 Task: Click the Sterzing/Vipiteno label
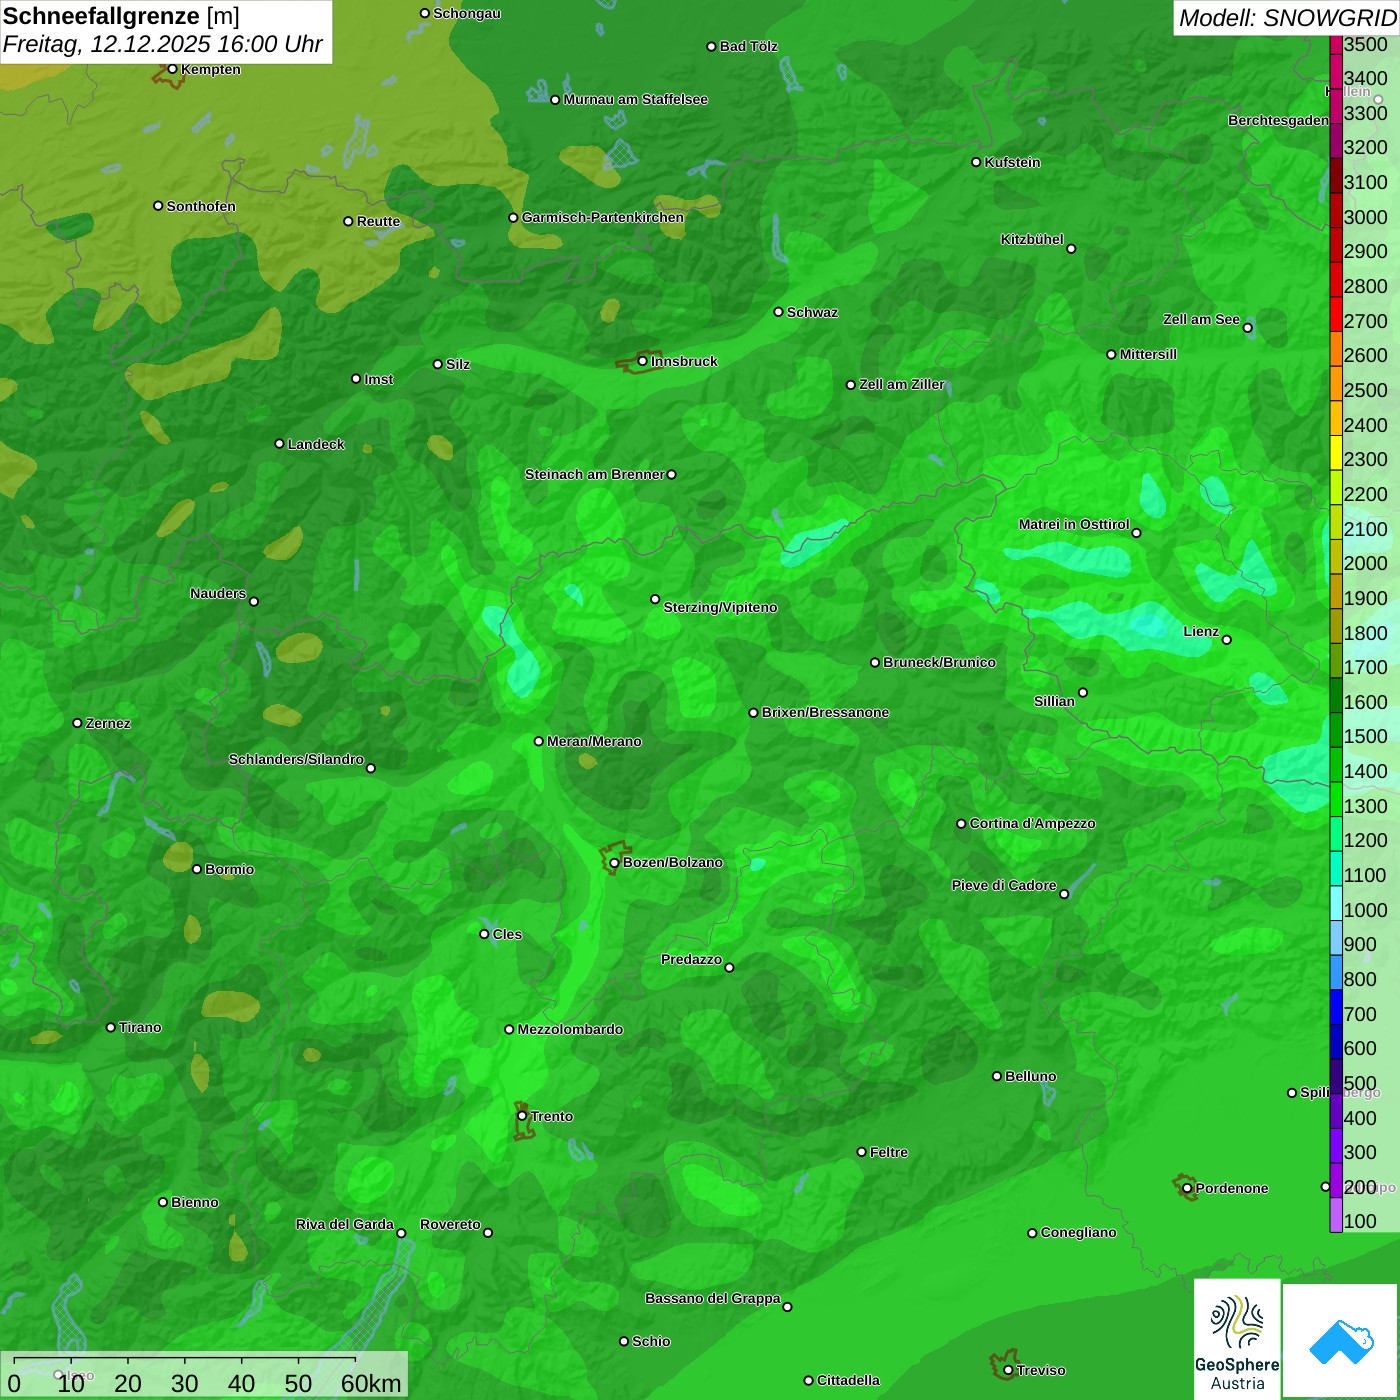[720, 607]
